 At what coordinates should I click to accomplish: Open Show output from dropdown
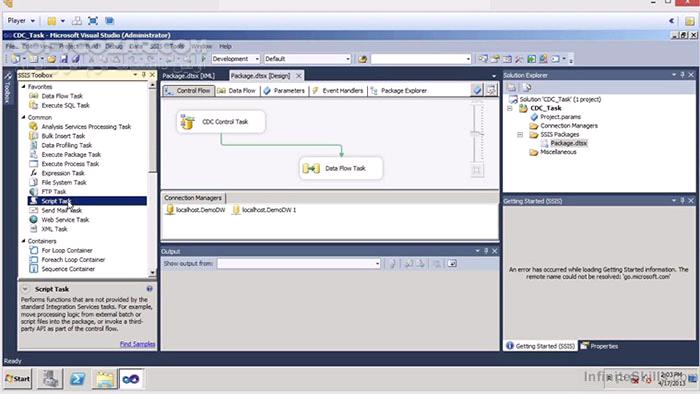(377, 264)
